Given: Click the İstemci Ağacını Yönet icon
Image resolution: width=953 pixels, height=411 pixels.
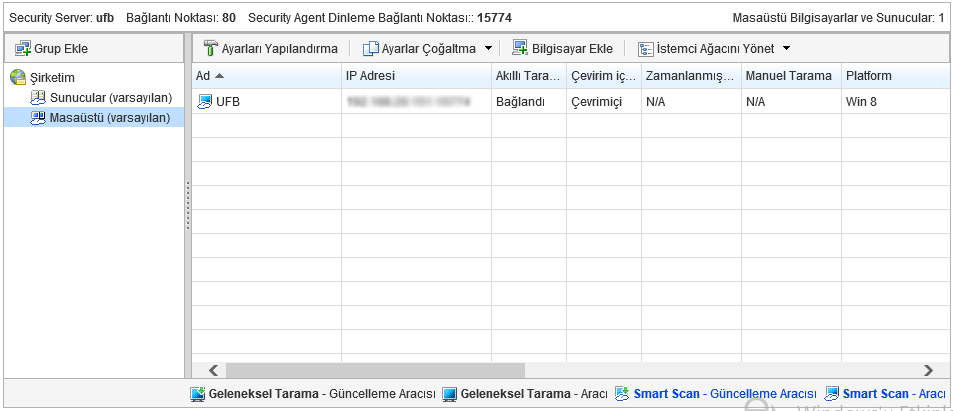Looking at the screenshot, I should tap(646, 48).
